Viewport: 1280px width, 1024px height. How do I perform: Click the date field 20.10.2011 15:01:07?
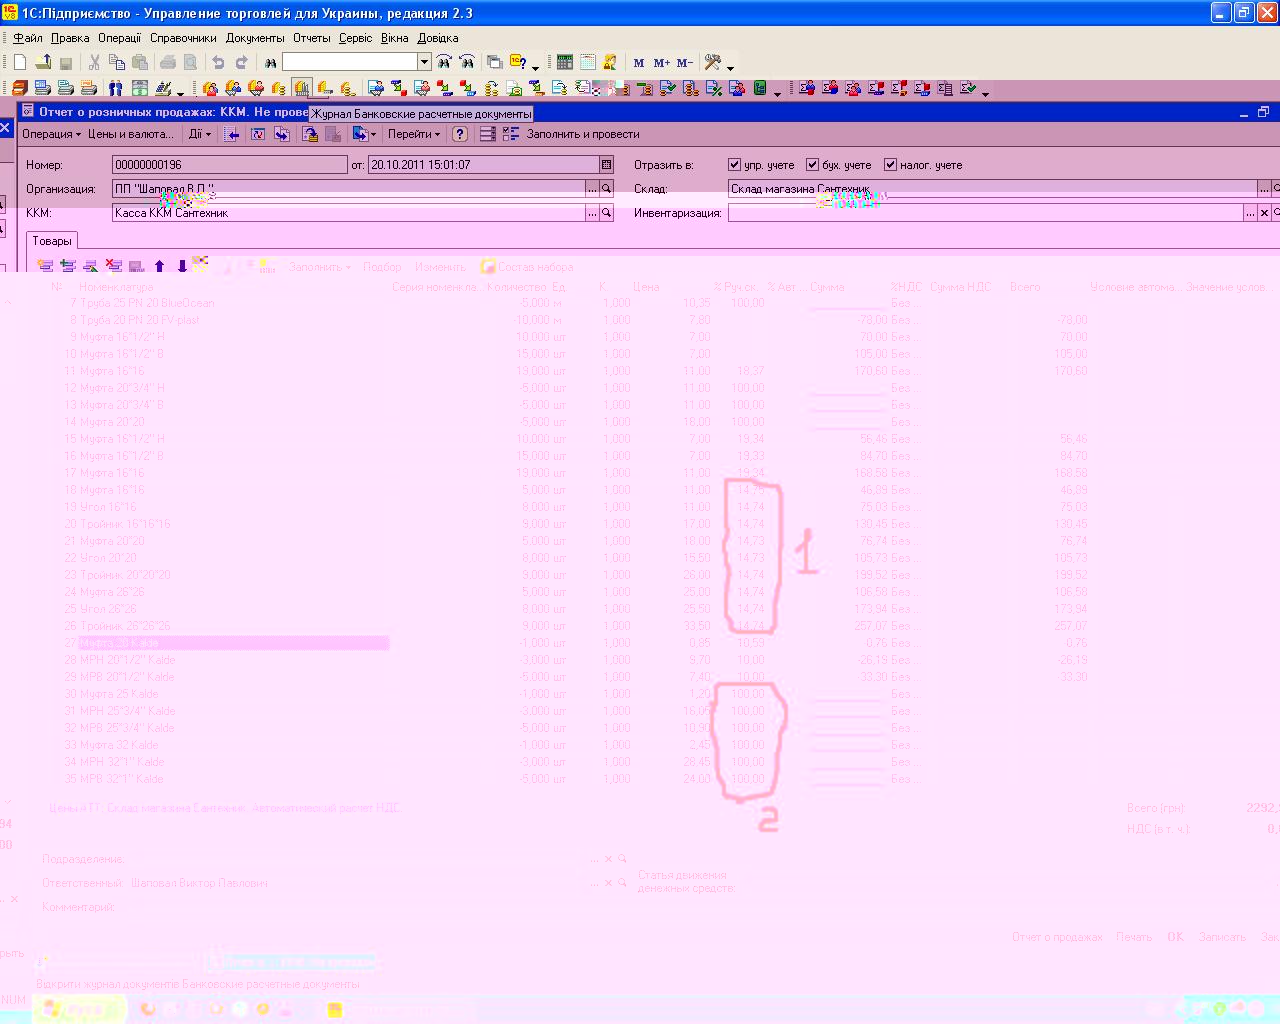point(484,165)
